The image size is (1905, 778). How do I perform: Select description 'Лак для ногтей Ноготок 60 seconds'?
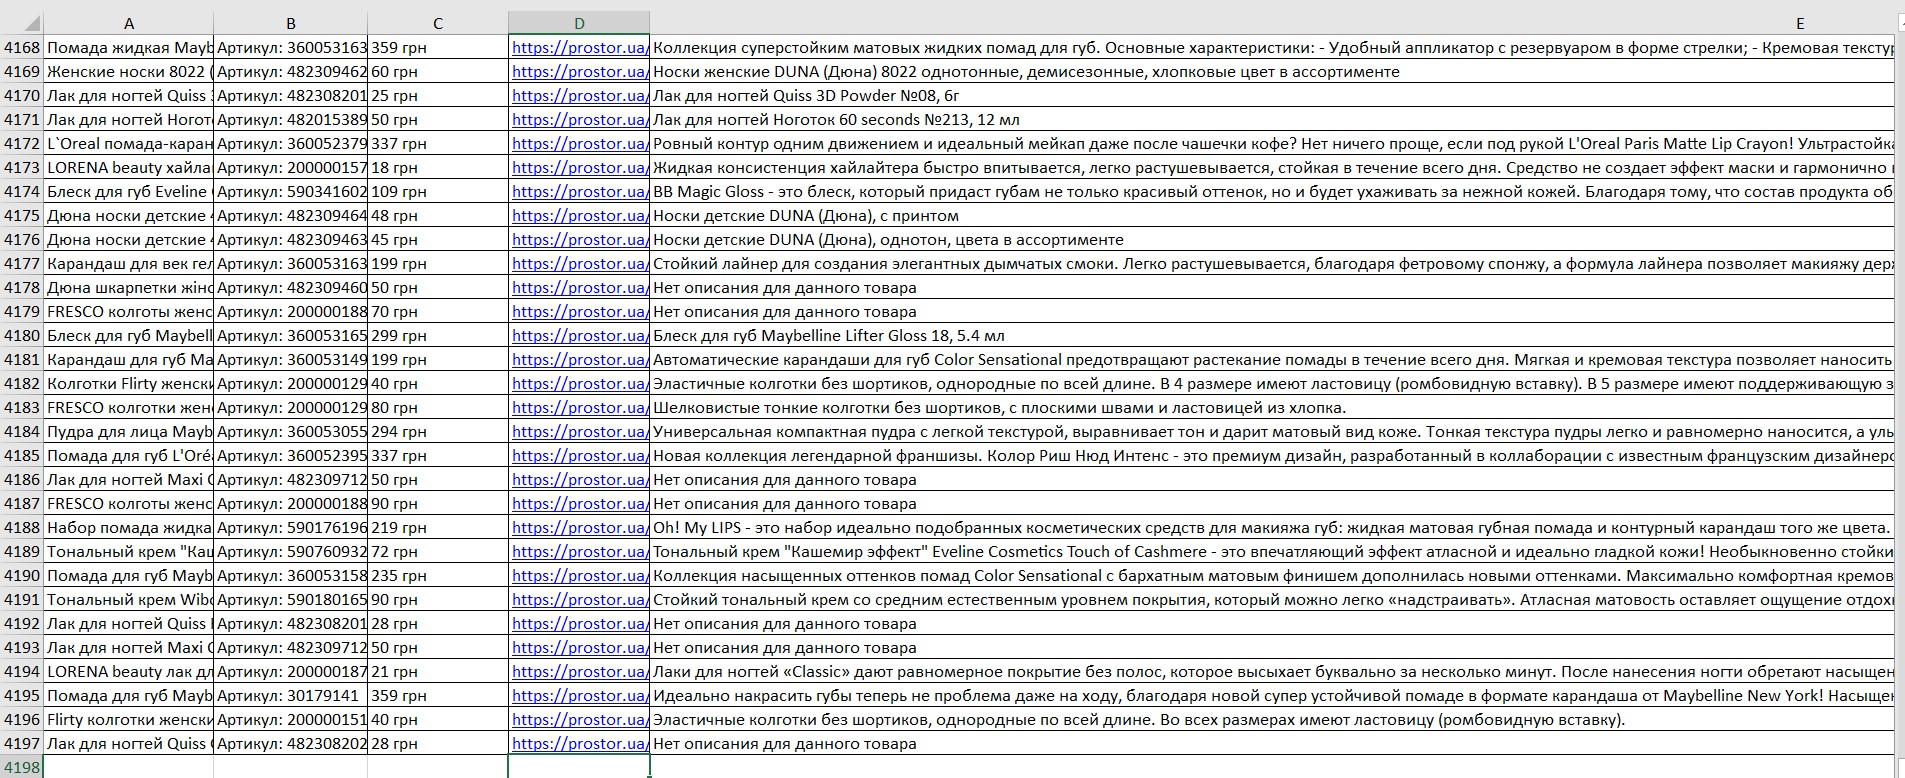point(1272,119)
